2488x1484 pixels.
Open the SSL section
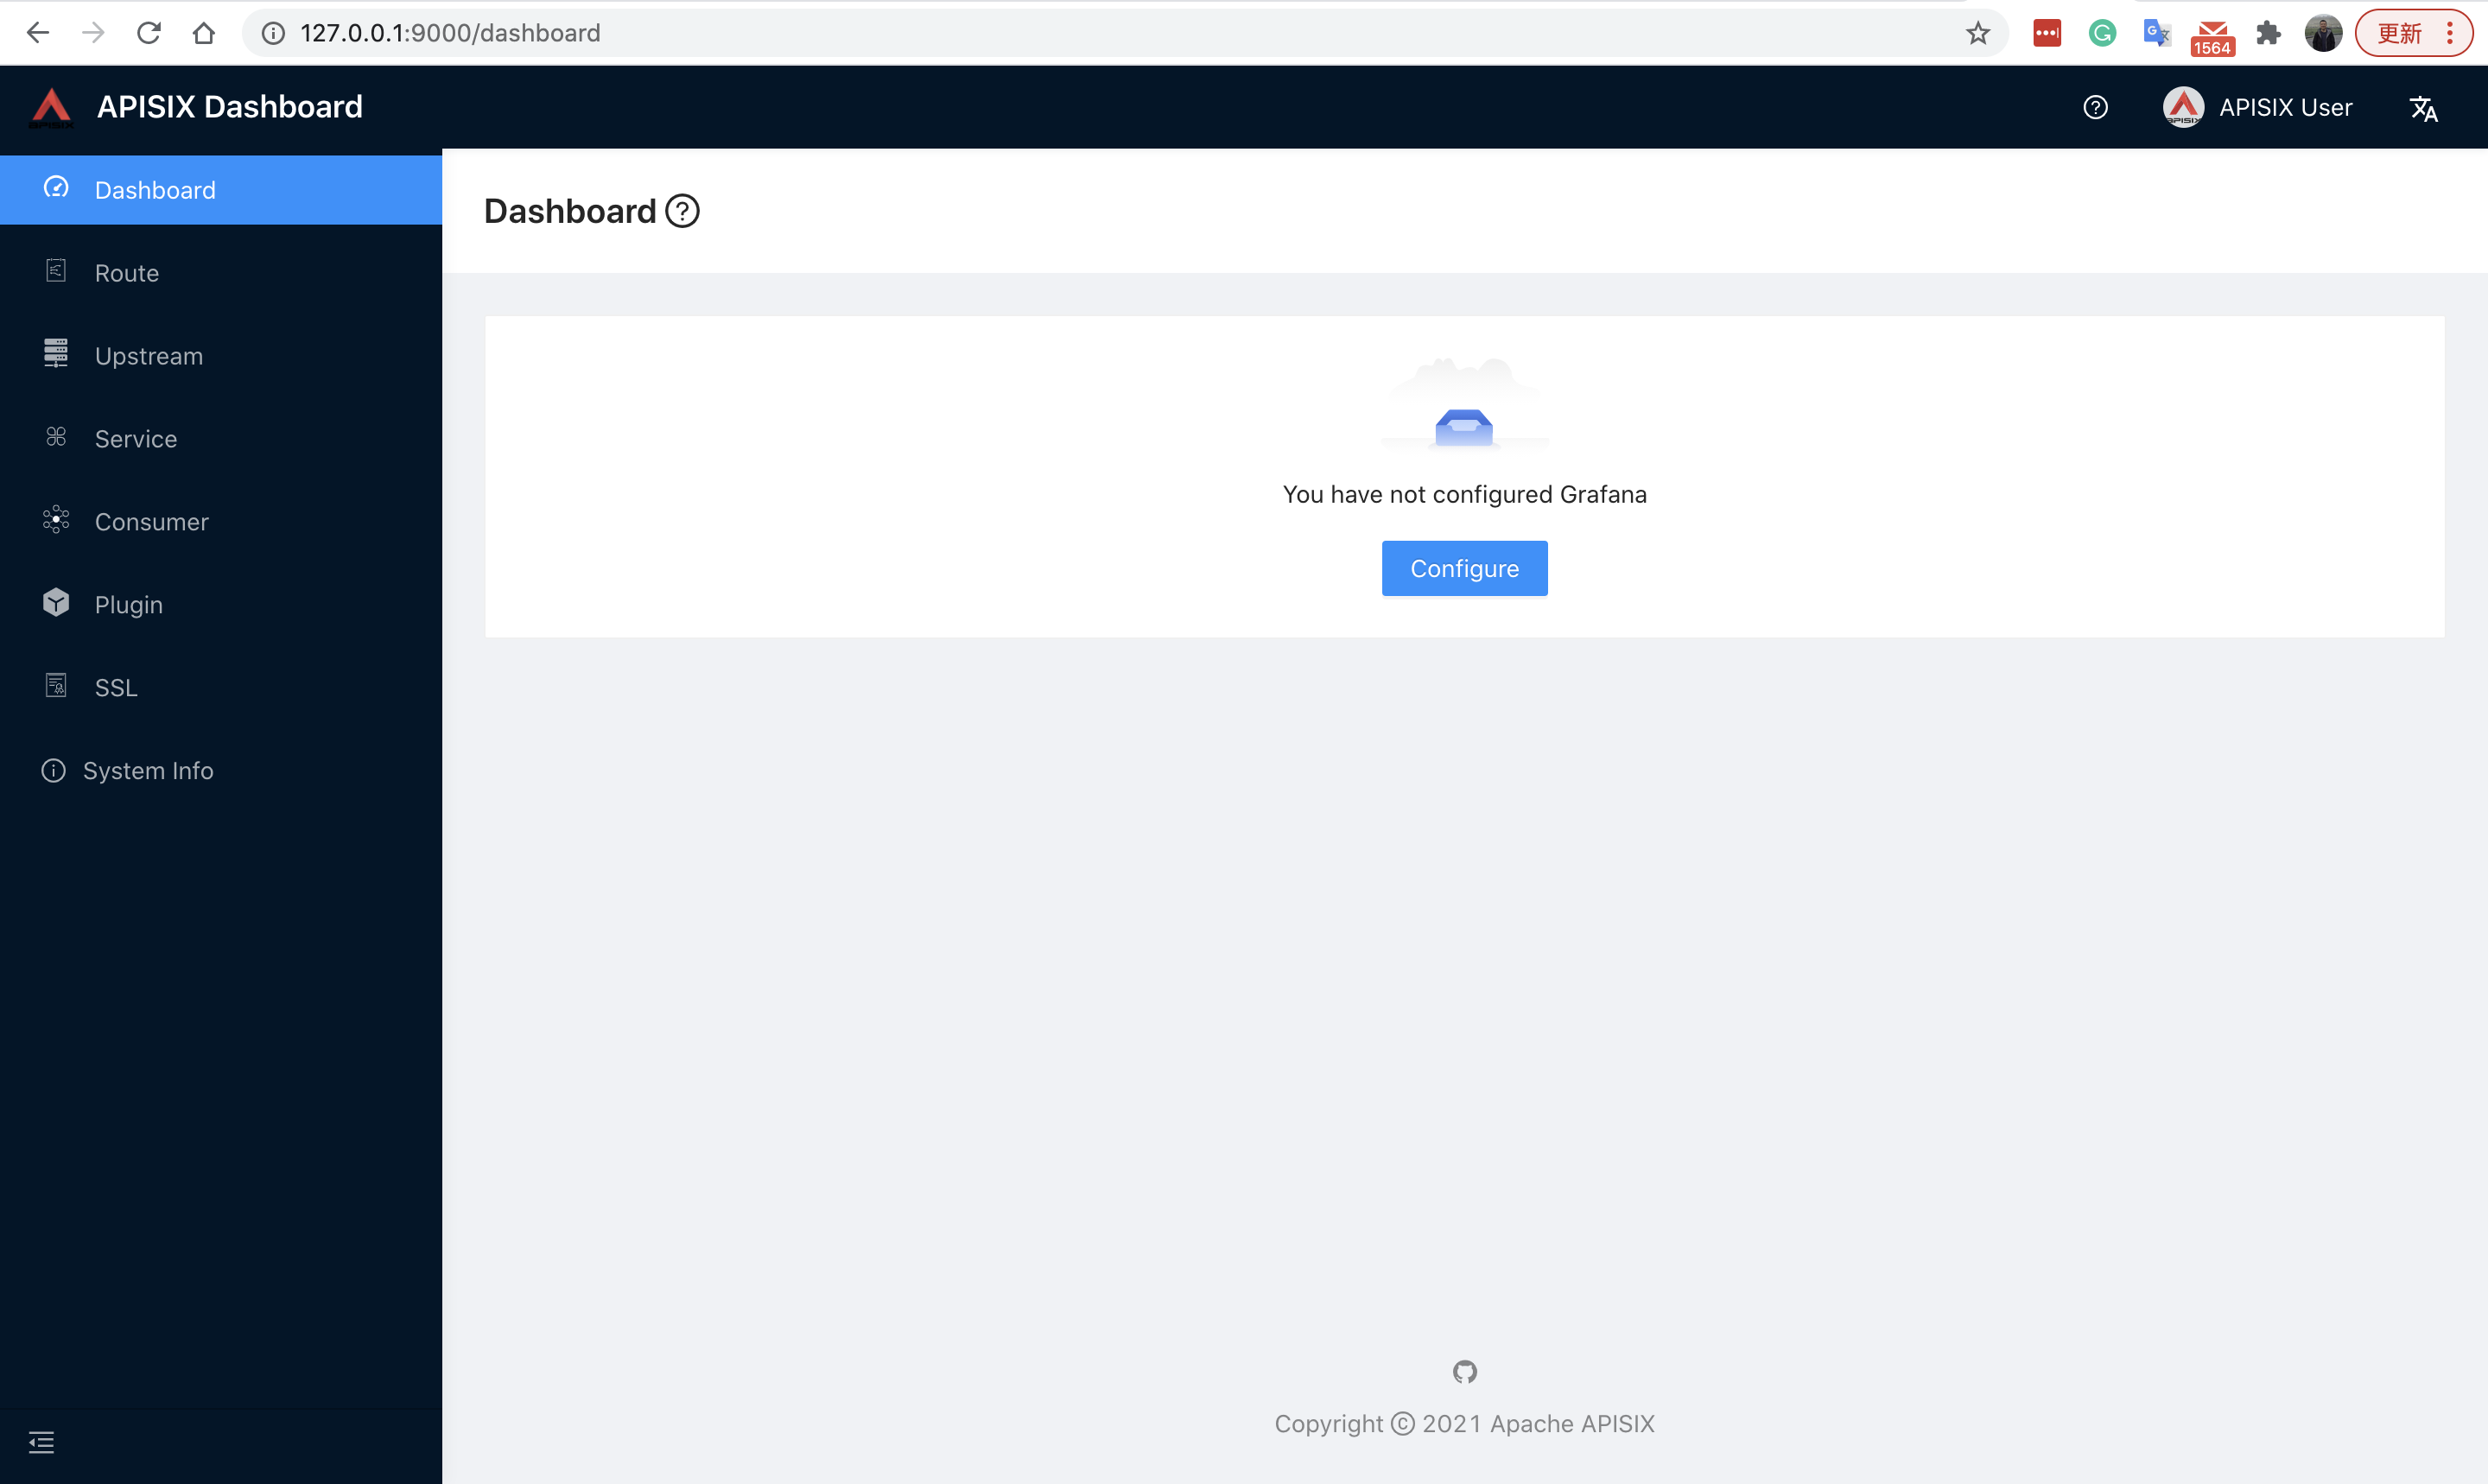point(115,688)
